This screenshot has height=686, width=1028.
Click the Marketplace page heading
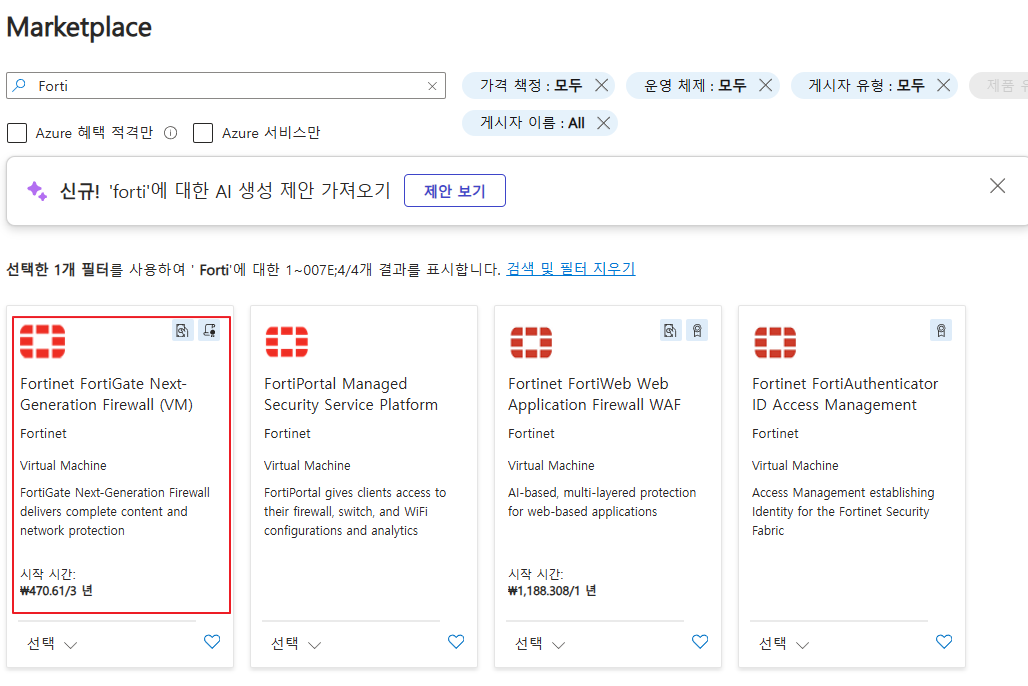79,28
